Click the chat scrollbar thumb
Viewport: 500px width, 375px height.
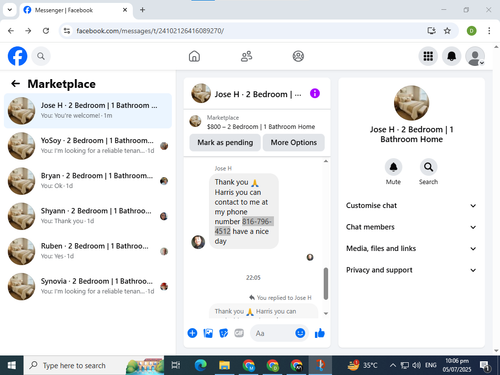(x=326, y=283)
